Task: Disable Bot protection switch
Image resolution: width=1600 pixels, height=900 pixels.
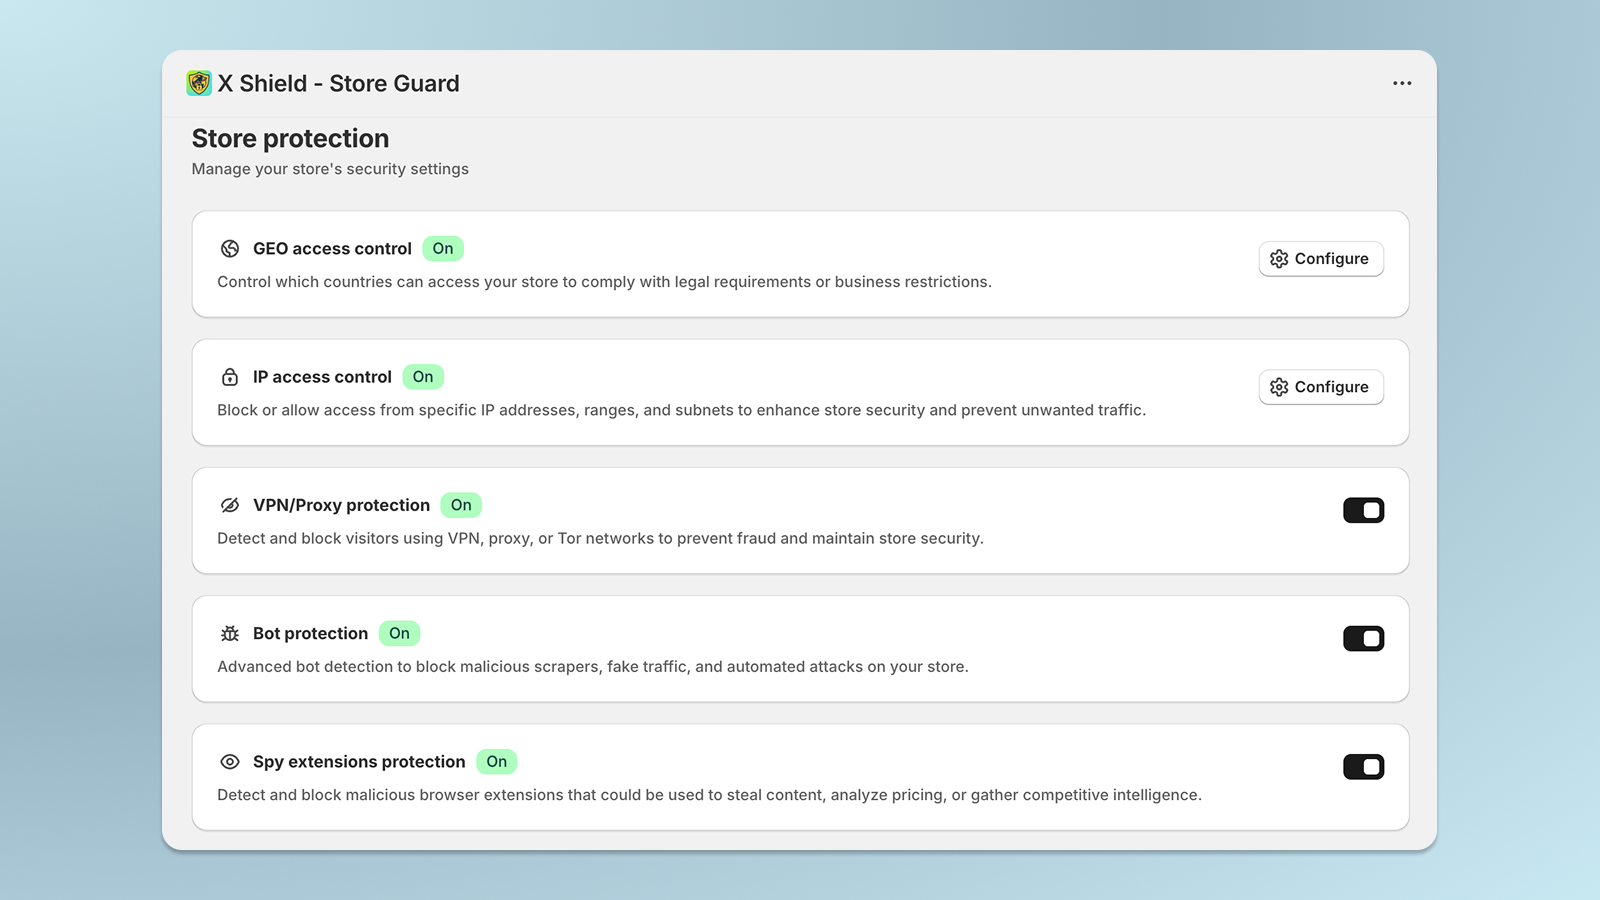Action: (x=1364, y=638)
